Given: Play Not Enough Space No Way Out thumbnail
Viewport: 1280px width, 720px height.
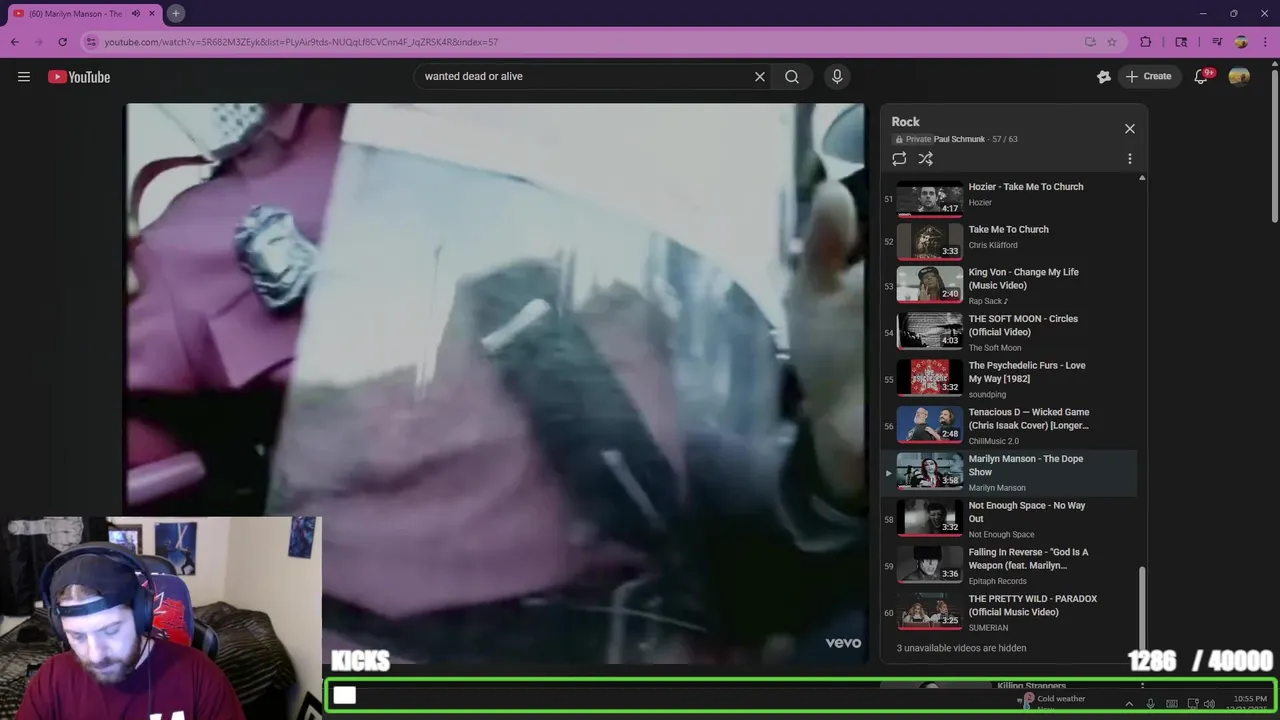Looking at the screenshot, I should coord(929,517).
